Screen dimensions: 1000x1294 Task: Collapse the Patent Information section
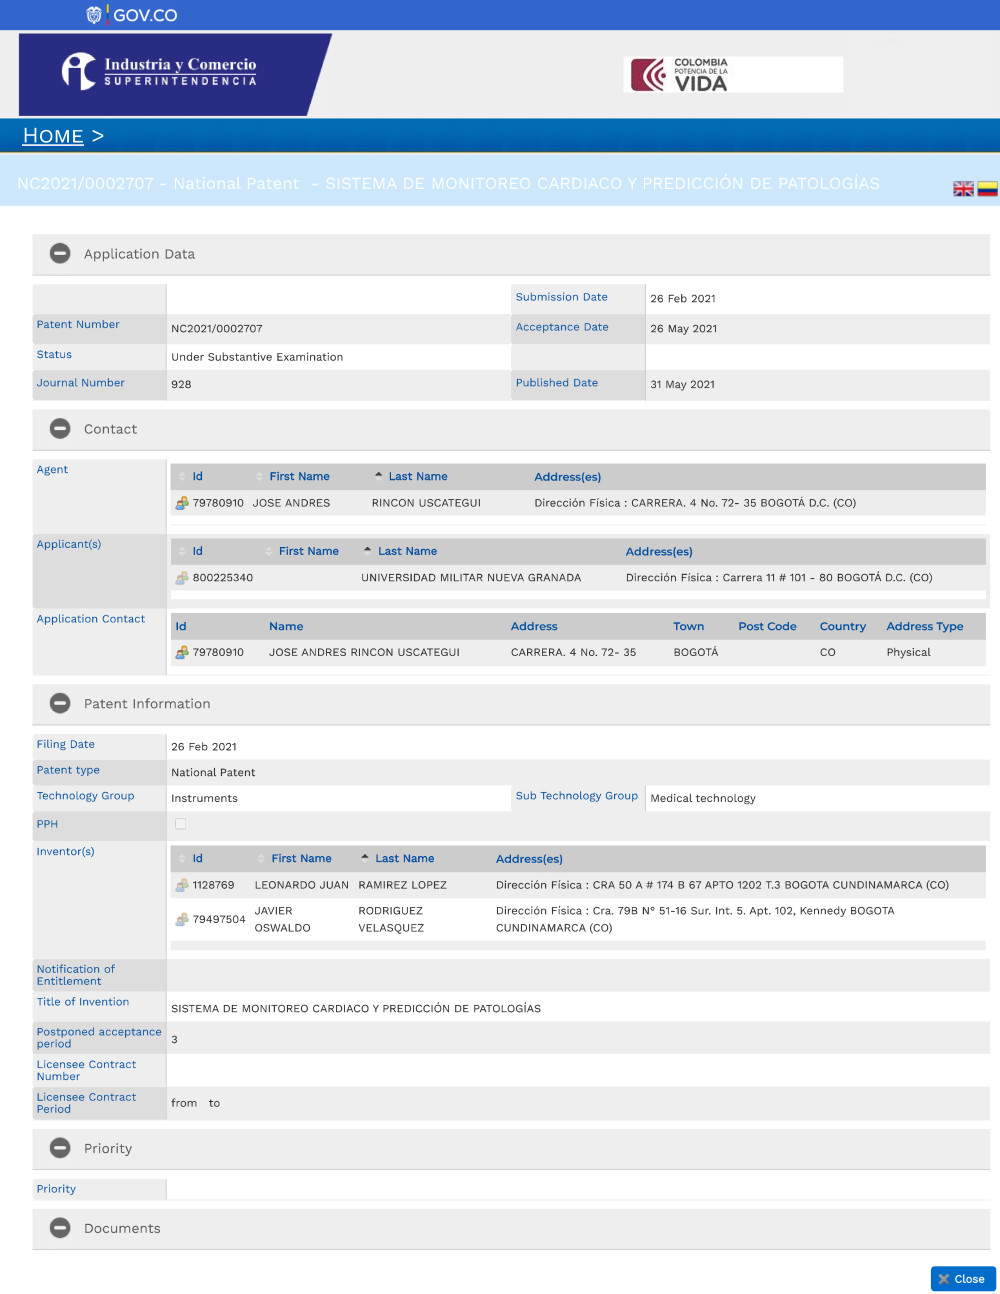tap(61, 704)
